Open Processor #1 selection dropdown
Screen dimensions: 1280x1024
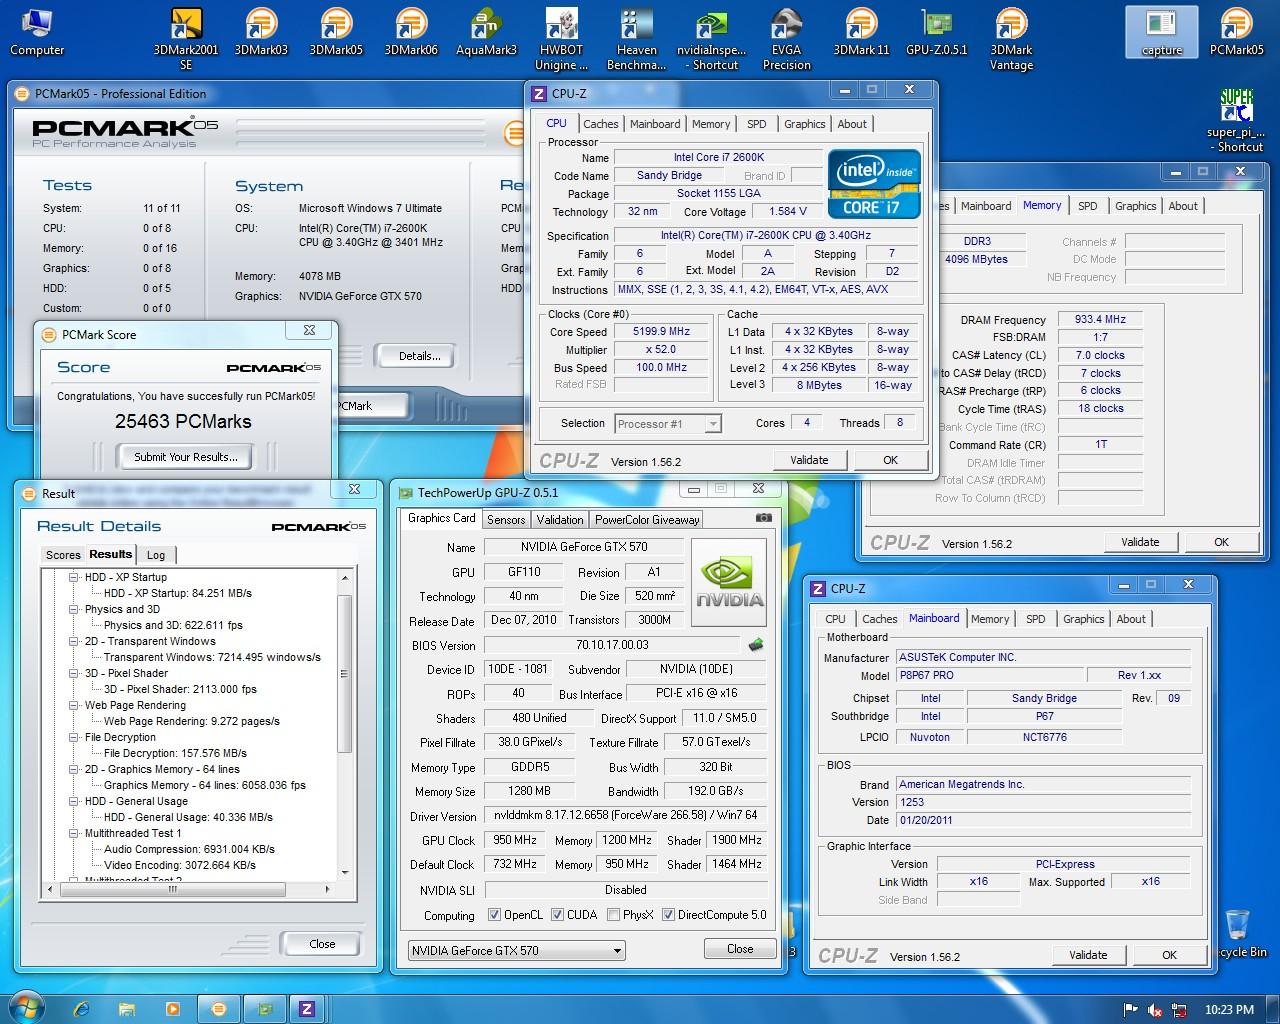click(x=668, y=424)
